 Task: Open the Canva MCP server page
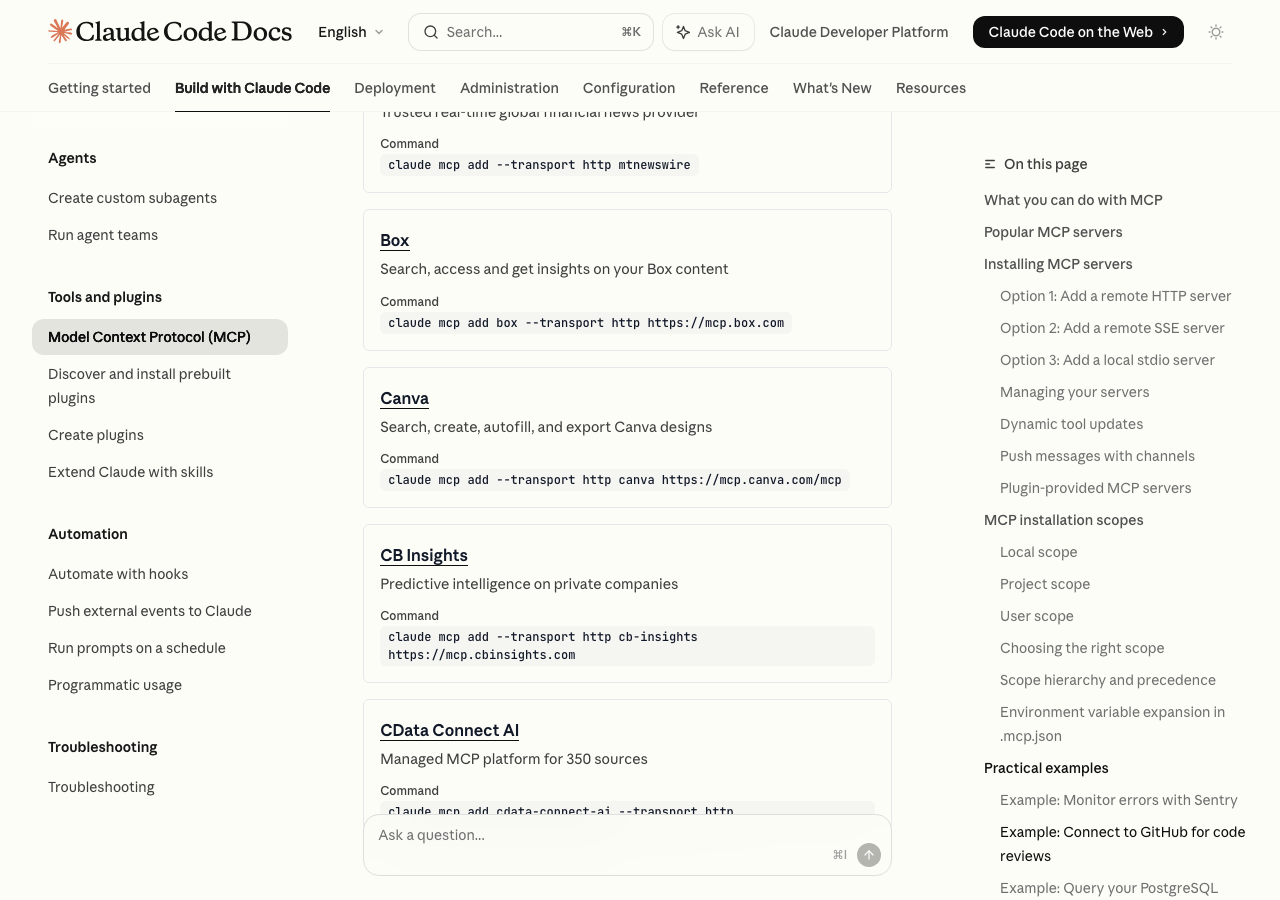point(404,398)
